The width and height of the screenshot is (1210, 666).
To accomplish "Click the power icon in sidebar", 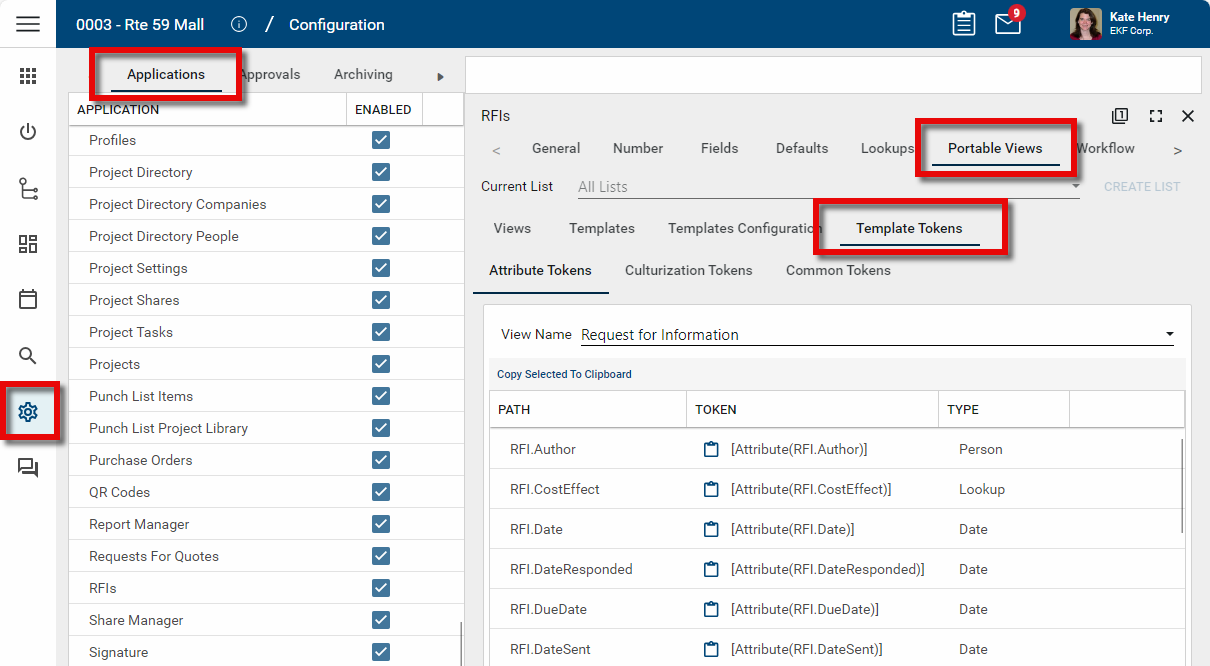I will pyautogui.click(x=28, y=132).
